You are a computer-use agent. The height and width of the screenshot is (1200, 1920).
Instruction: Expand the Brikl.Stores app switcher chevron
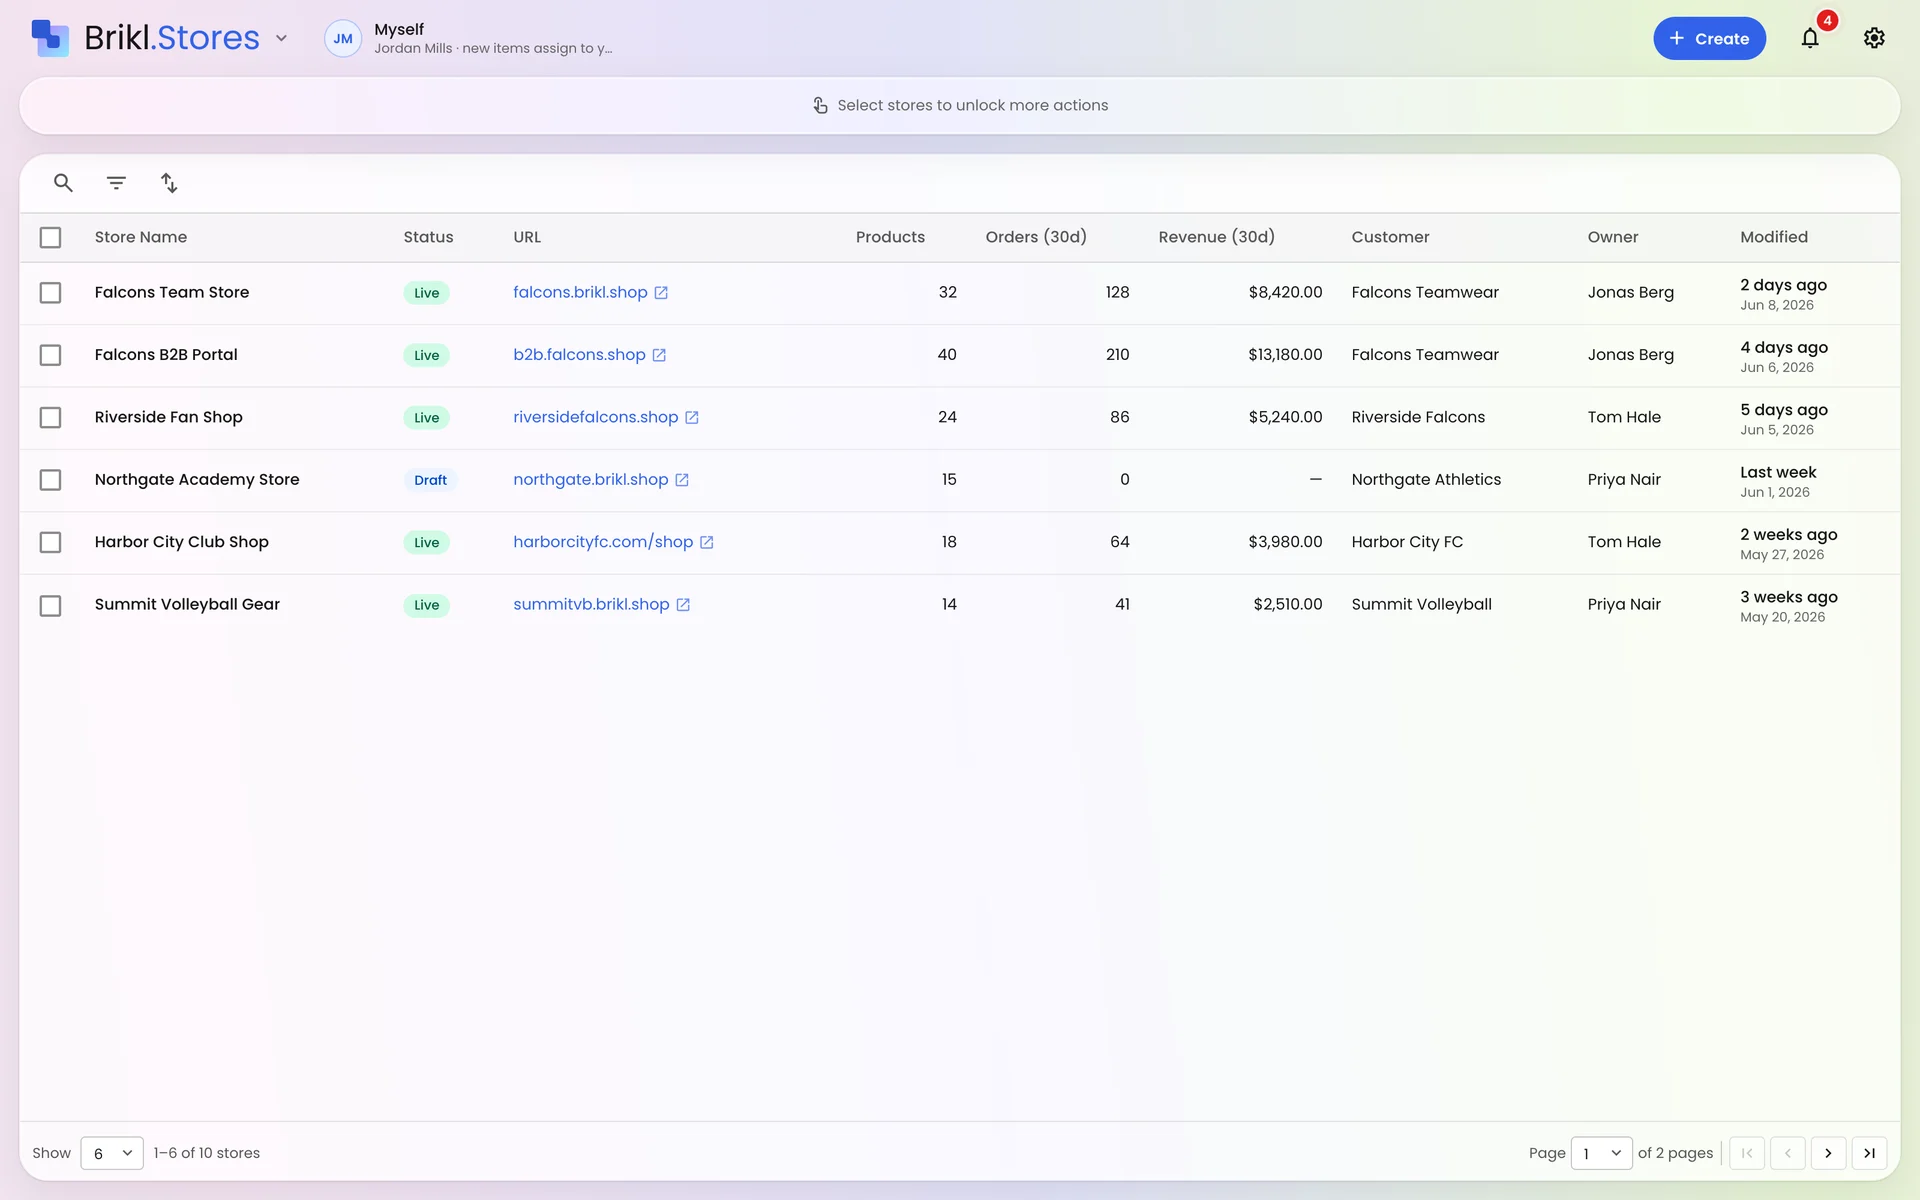(282, 38)
